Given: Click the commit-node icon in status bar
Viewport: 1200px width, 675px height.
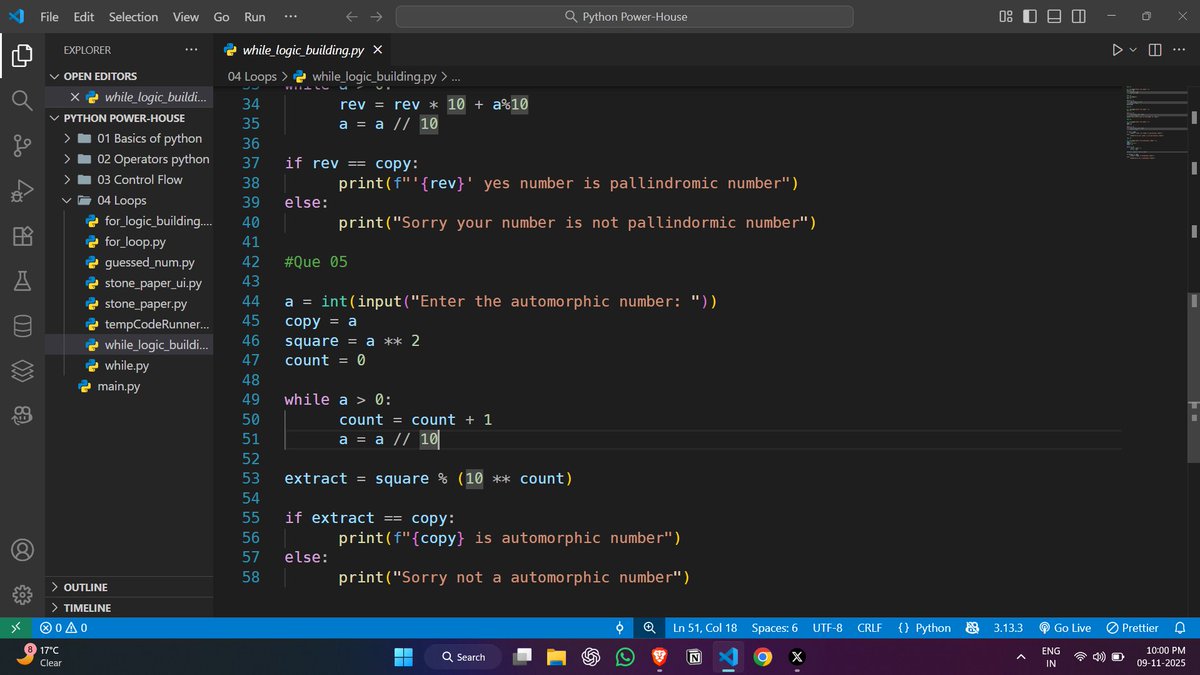Looking at the screenshot, I should [x=620, y=628].
